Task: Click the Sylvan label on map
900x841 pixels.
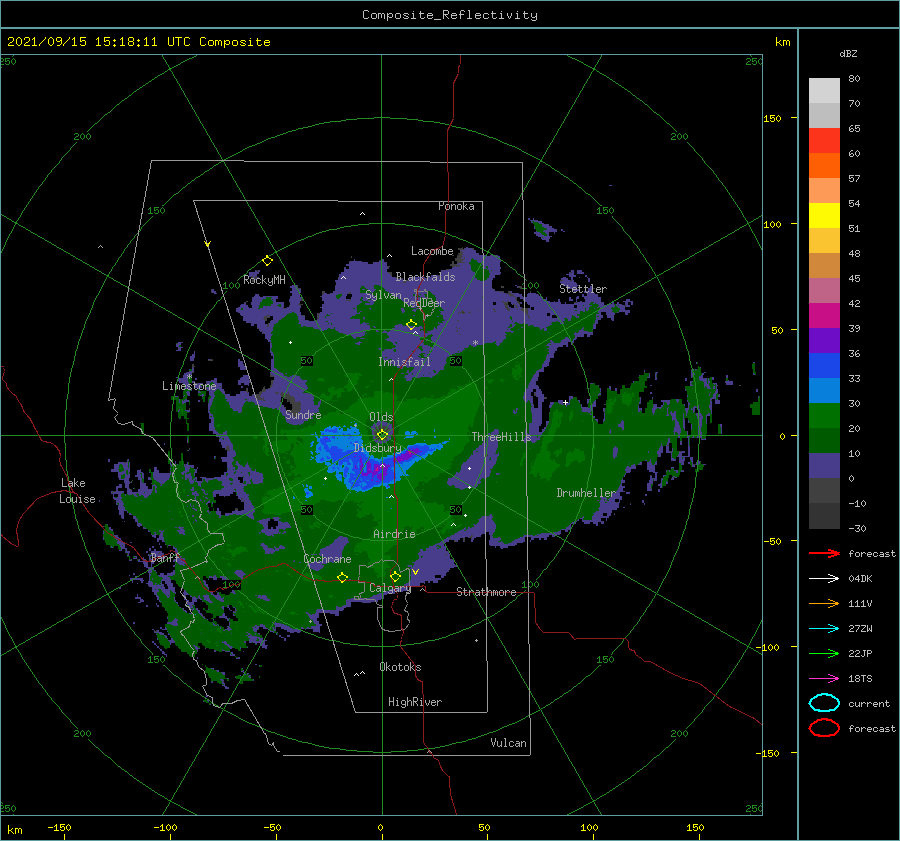Action: click(x=383, y=295)
